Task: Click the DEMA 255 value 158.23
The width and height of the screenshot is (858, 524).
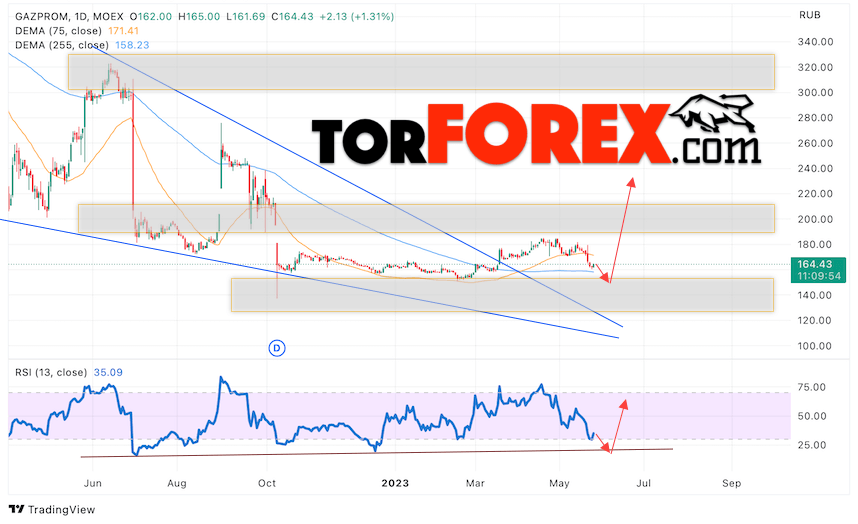Action: 132,45
